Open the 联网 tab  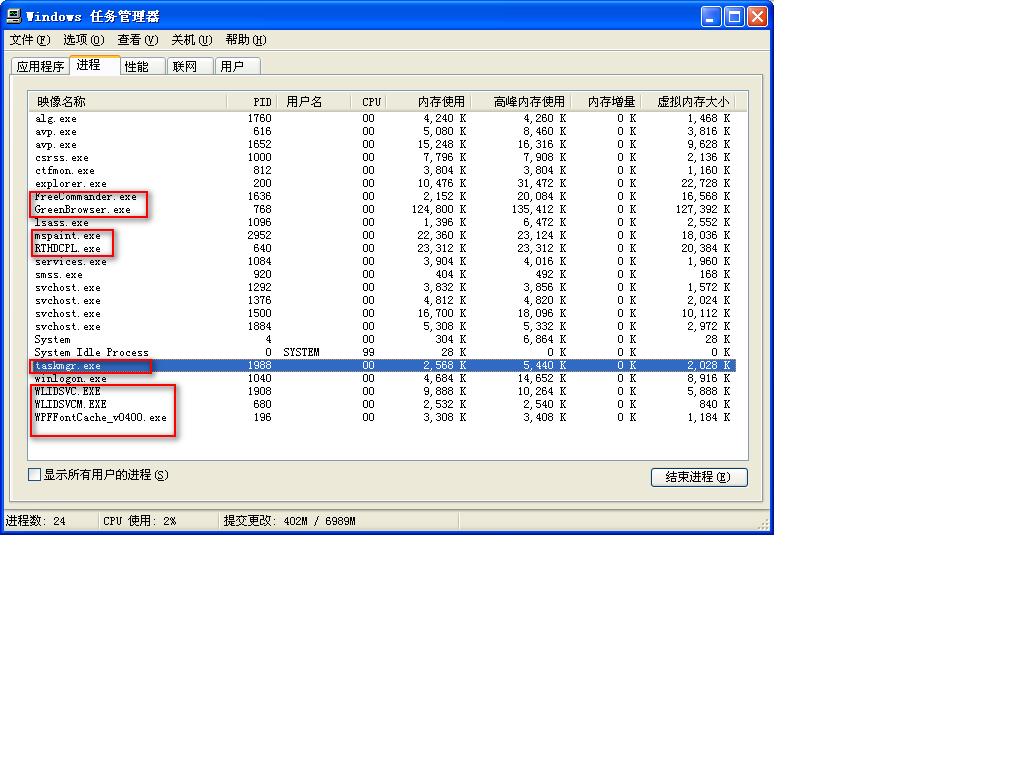(x=190, y=67)
